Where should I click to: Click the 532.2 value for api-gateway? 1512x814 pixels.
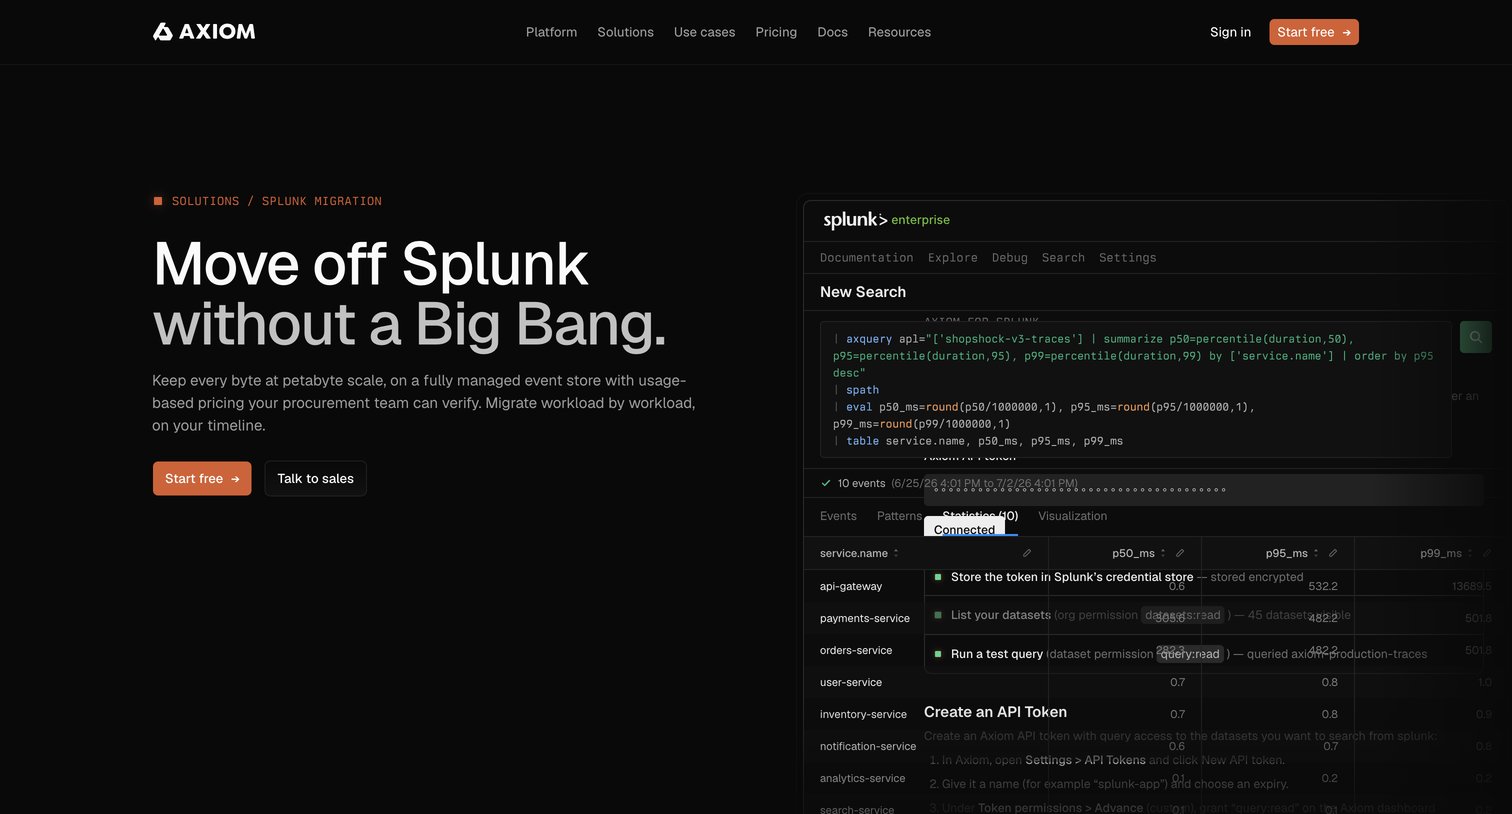[x=1323, y=586]
